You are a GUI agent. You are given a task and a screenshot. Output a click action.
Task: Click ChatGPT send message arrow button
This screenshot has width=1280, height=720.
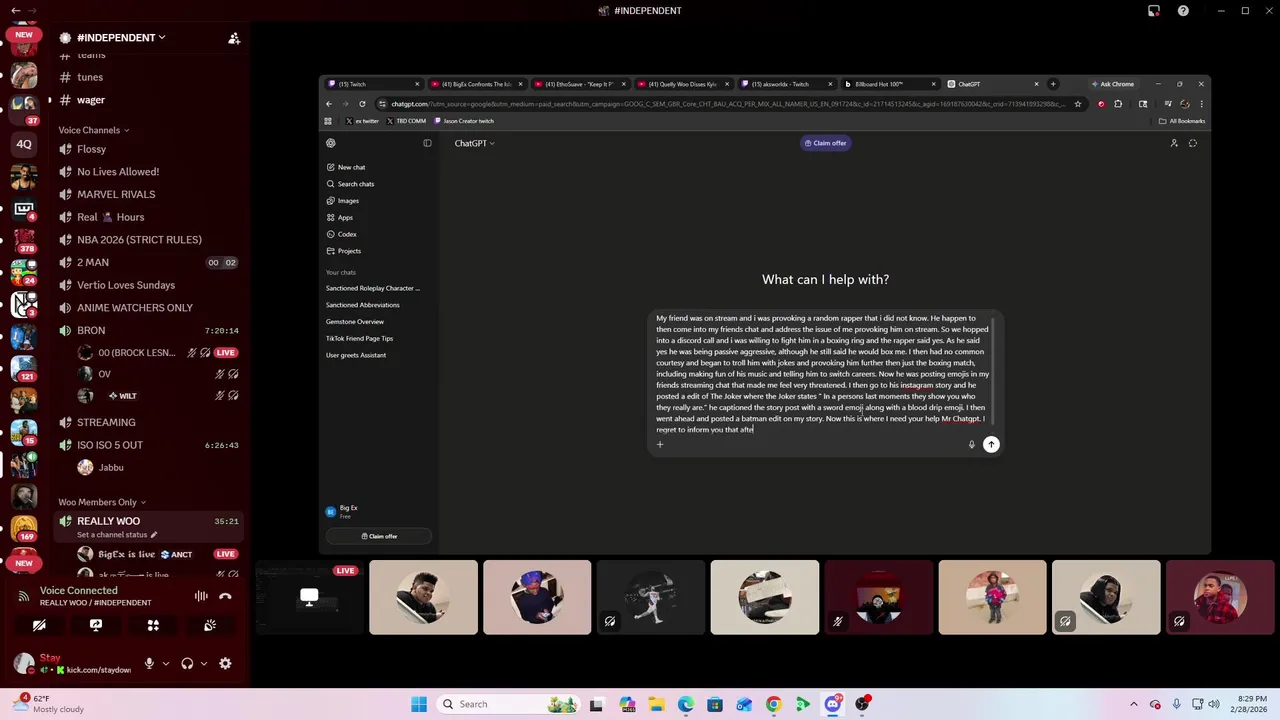pyautogui.click(x=991, y=444)
